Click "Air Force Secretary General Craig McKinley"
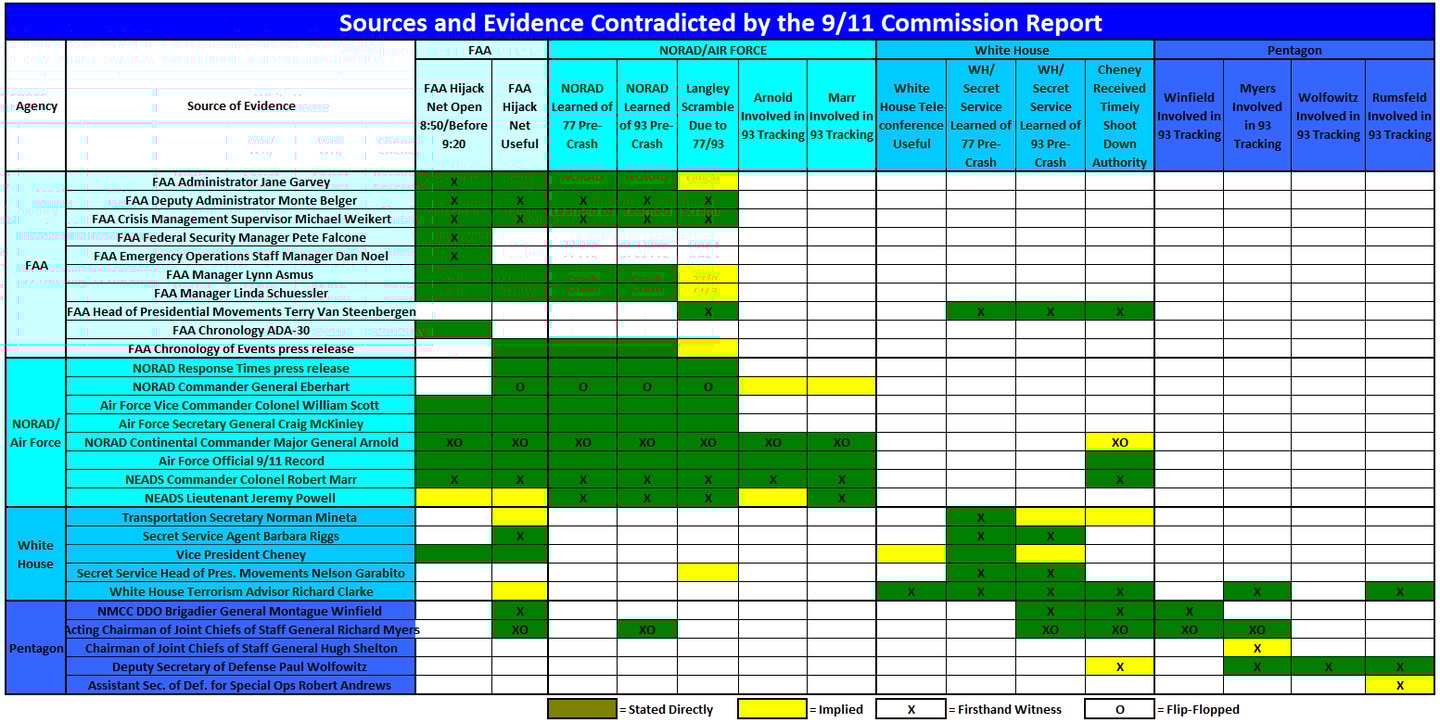1440x720 pixels. tap(241, 423)
